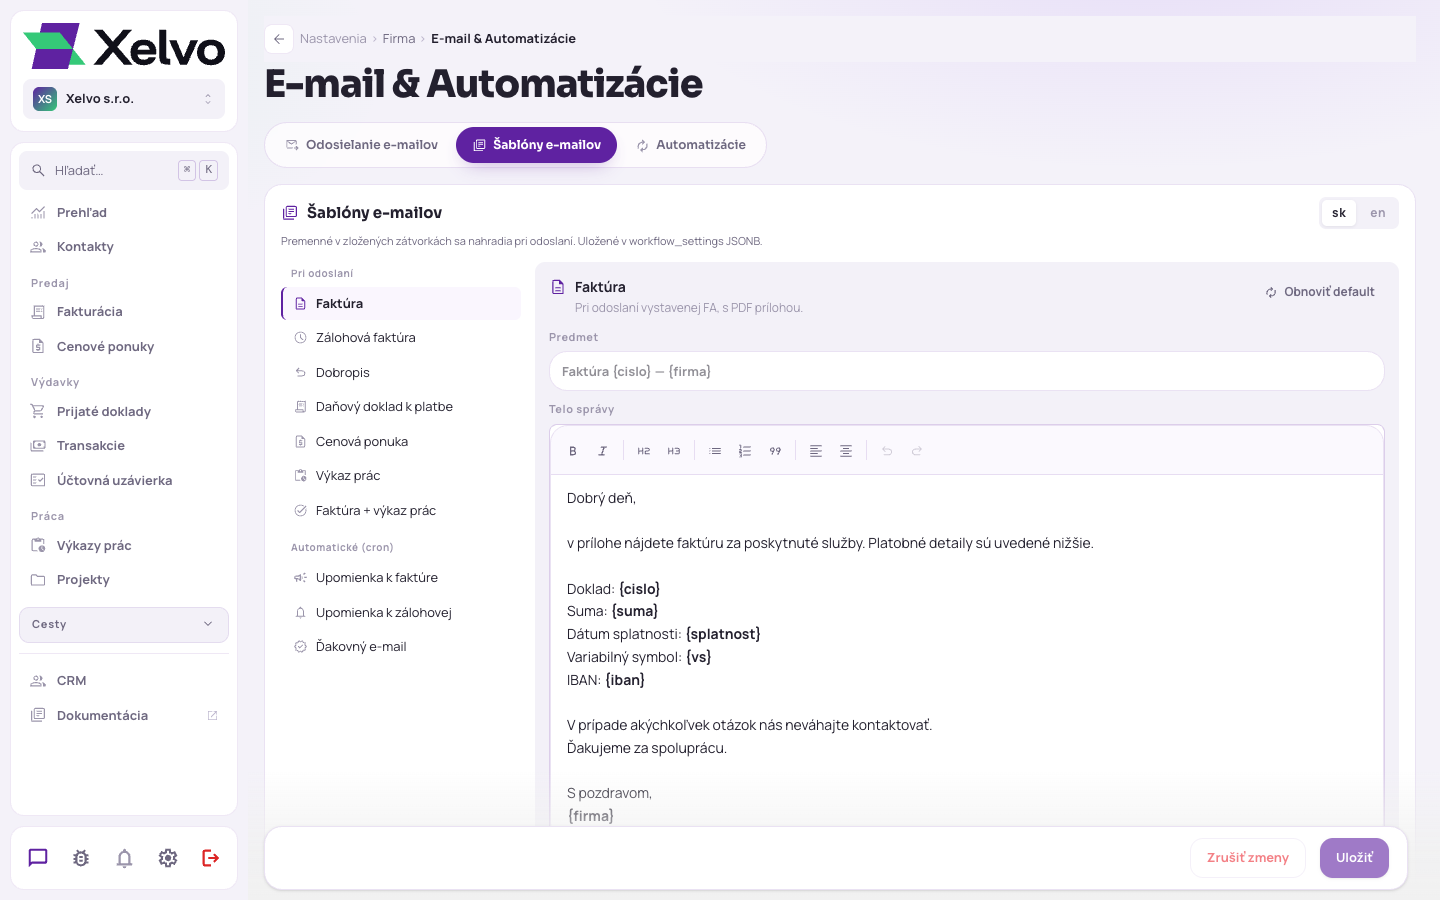Click Zrušiť zmeny button
This screenshot has height=900, width=1440.
click(x=1248, y=858)
